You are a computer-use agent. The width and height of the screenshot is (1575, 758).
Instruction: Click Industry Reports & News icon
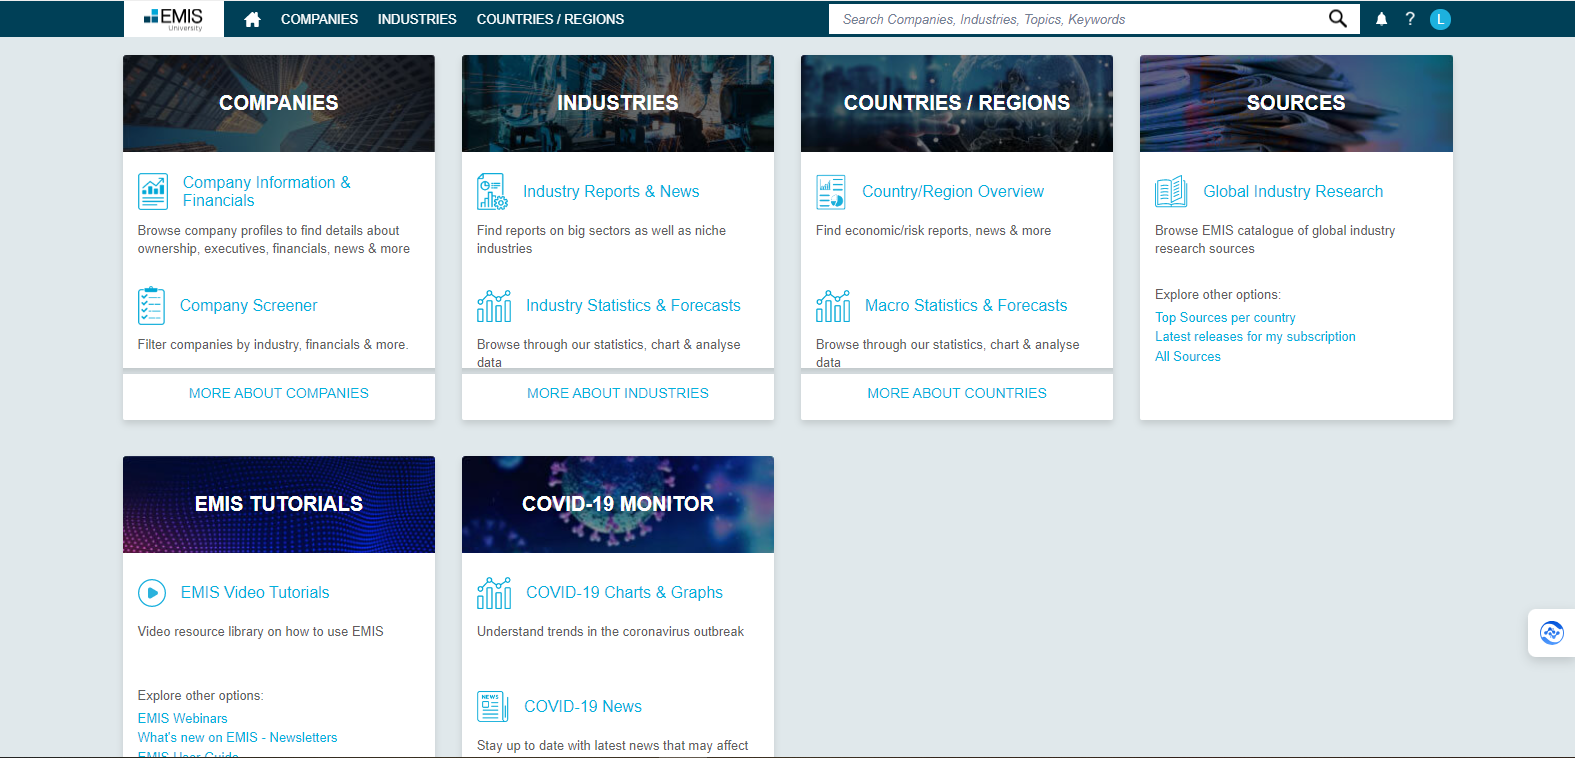(x=492, y=191)
